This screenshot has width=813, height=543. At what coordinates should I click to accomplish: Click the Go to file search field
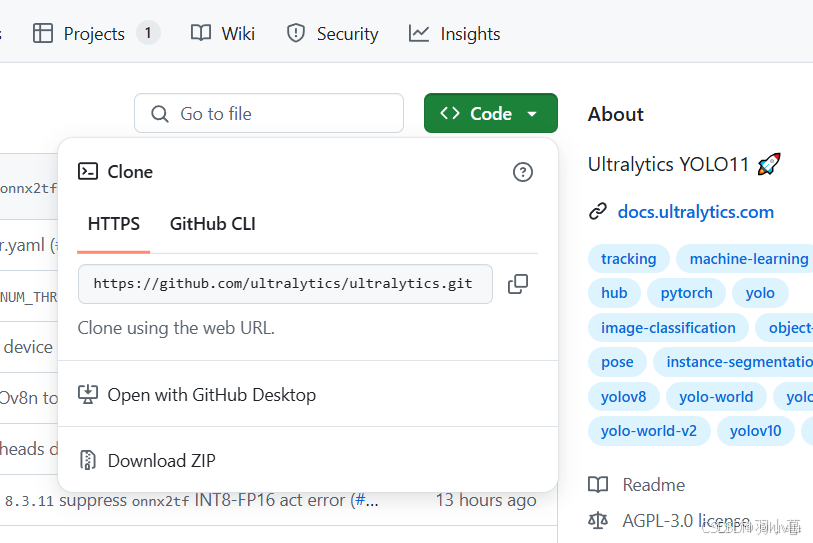(x=269, y=113)
